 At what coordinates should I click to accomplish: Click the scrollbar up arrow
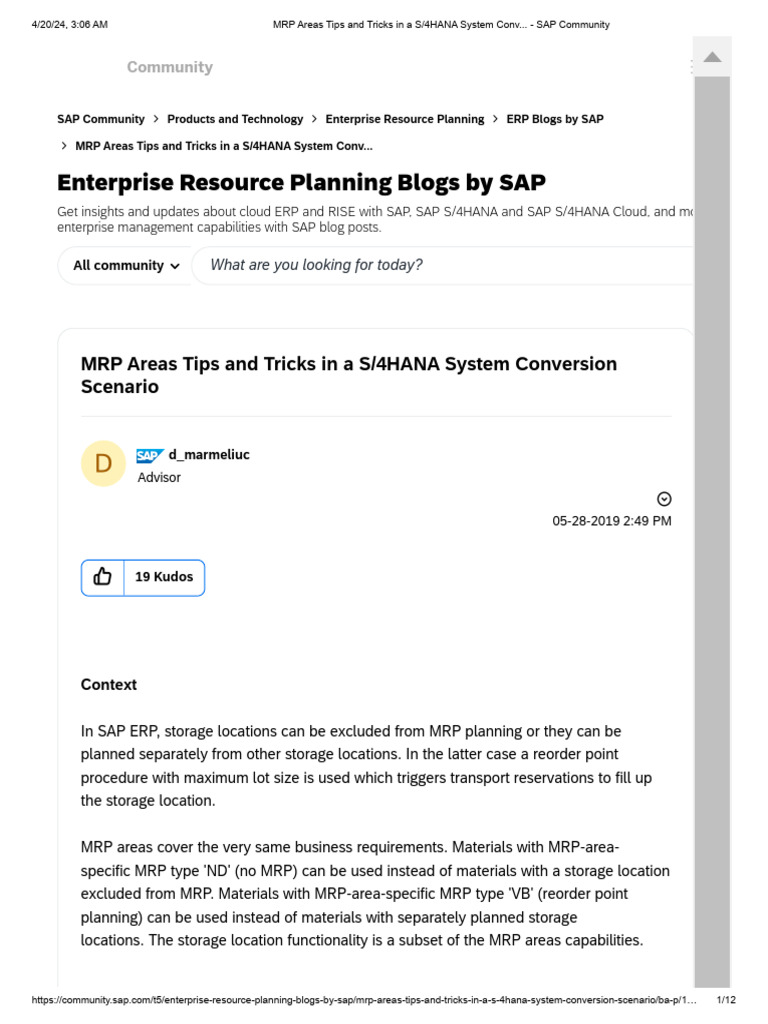point(712,57)
